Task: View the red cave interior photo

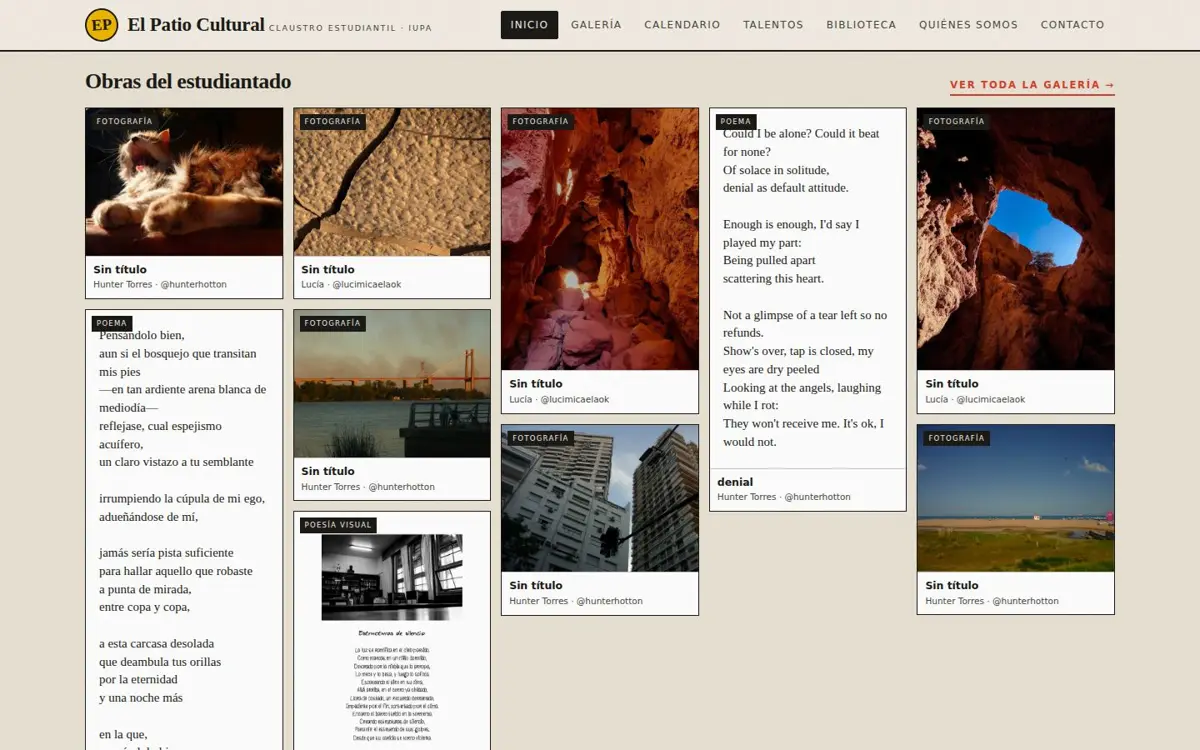Action: [600, 239]
